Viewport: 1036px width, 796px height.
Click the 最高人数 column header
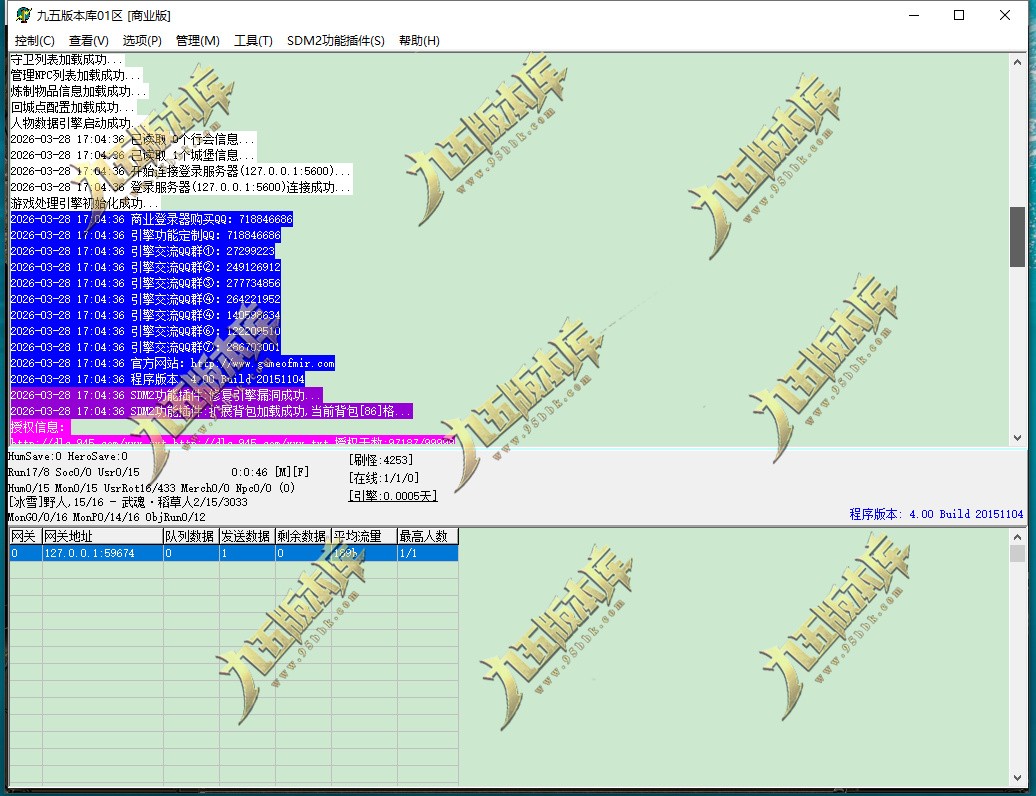[x=427, y=536]
